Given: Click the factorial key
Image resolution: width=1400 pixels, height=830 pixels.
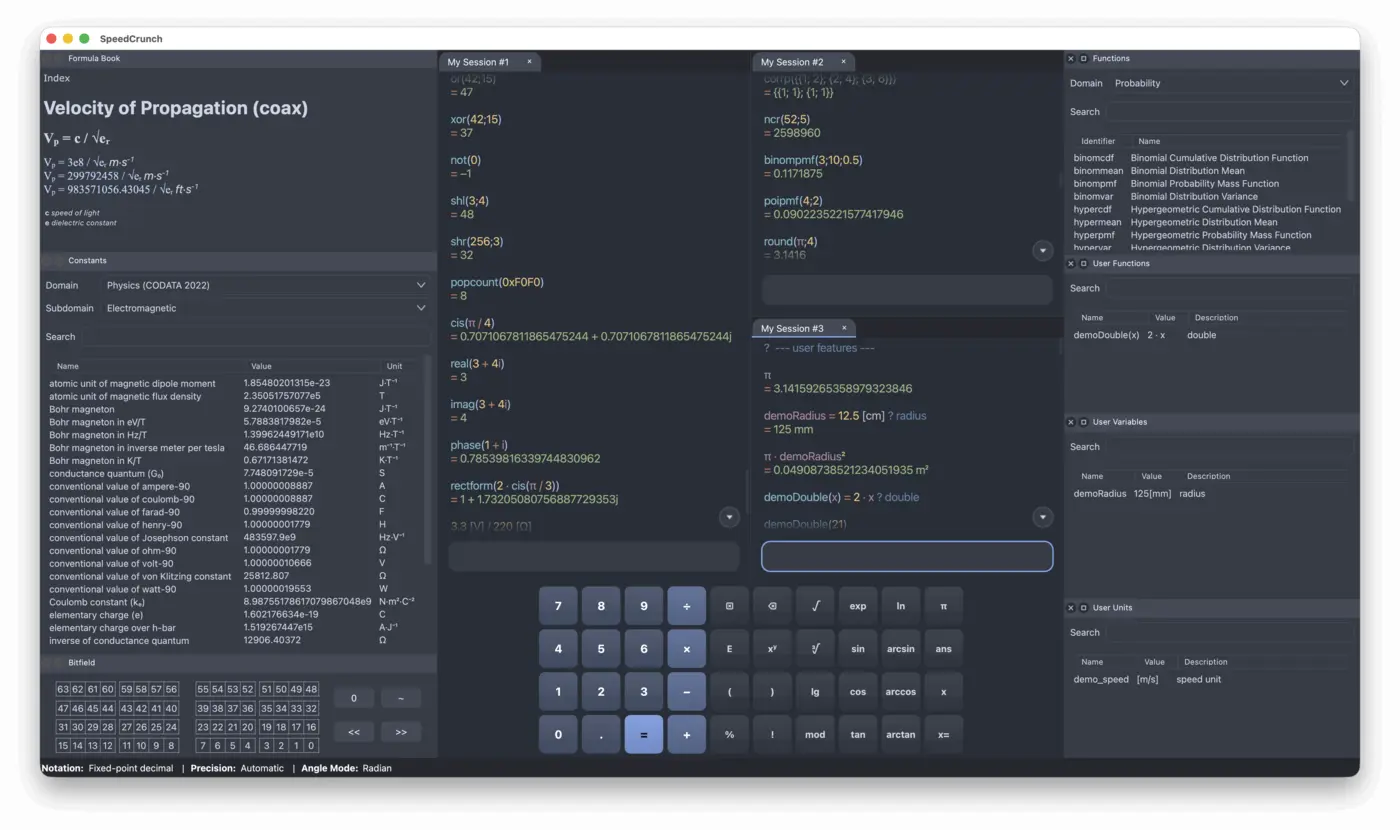Looking at the screenshot, I should click(772, 735).
